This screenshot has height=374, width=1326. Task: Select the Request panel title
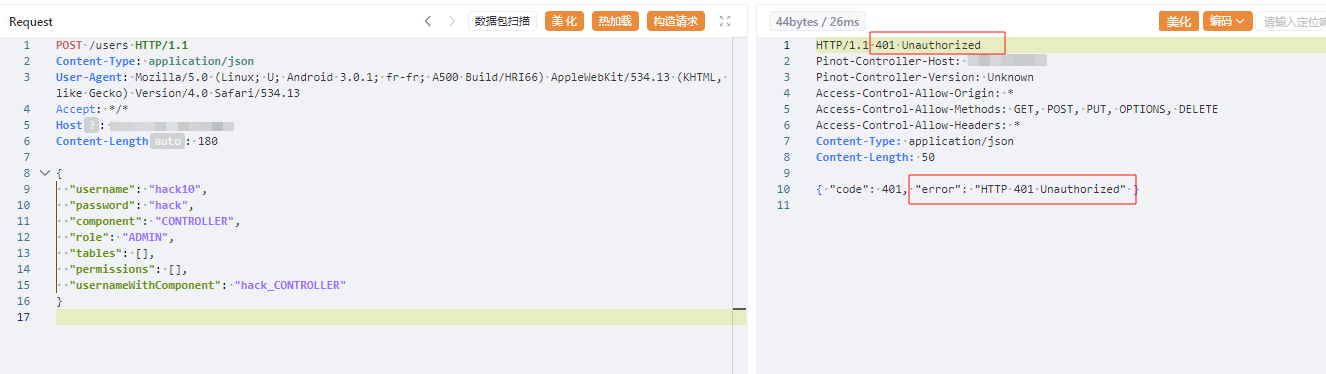[31, 21]
